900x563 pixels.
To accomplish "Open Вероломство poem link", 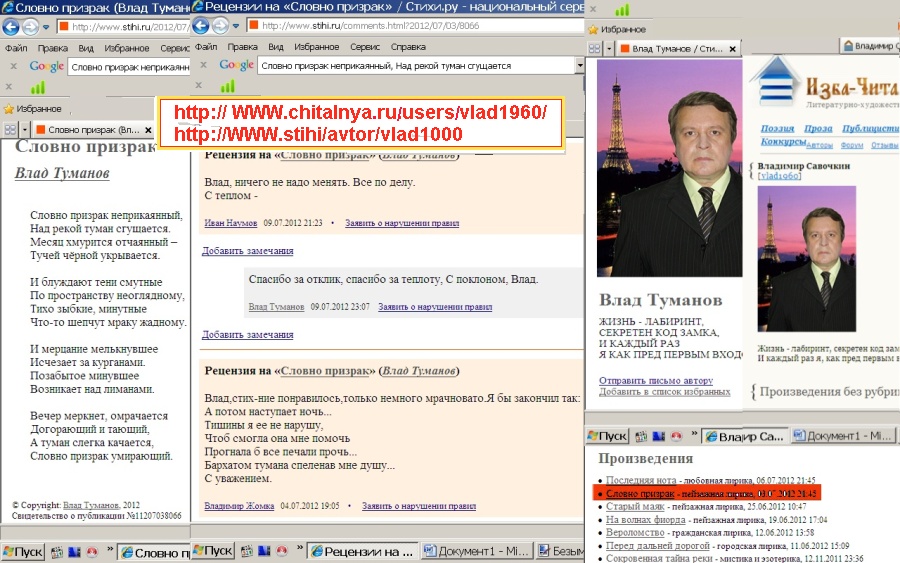I will 635,532.
